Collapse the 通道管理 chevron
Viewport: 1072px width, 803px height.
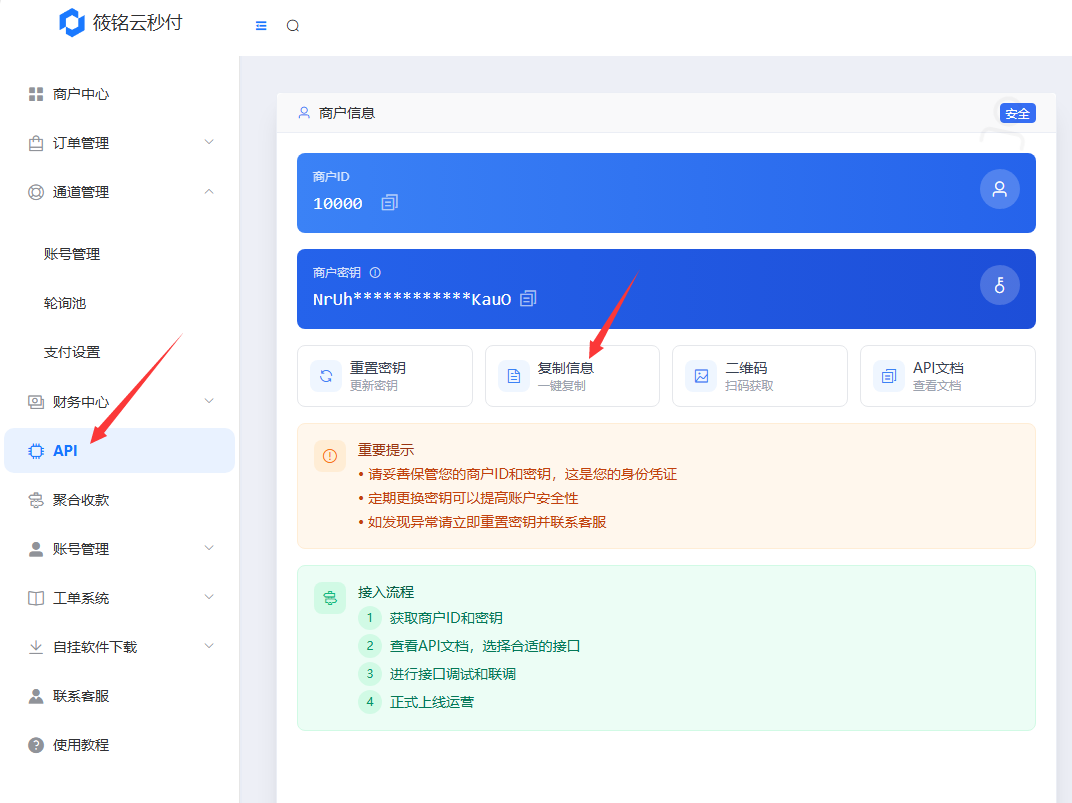[x=209, y=191]
